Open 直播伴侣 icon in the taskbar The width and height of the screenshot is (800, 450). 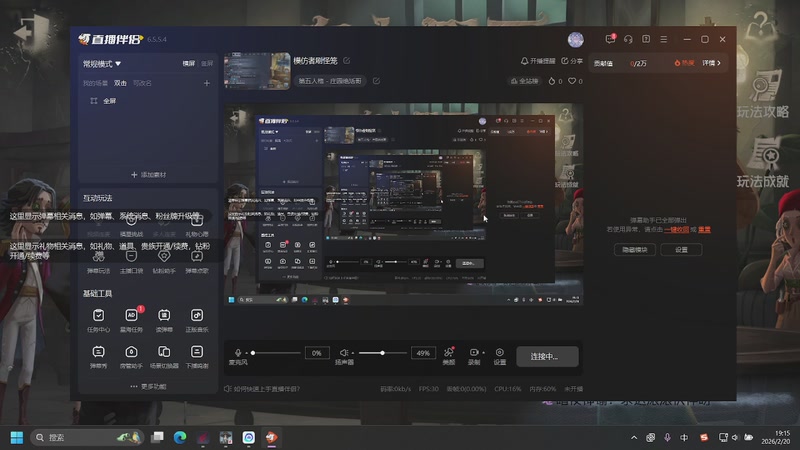click(271, 437)
